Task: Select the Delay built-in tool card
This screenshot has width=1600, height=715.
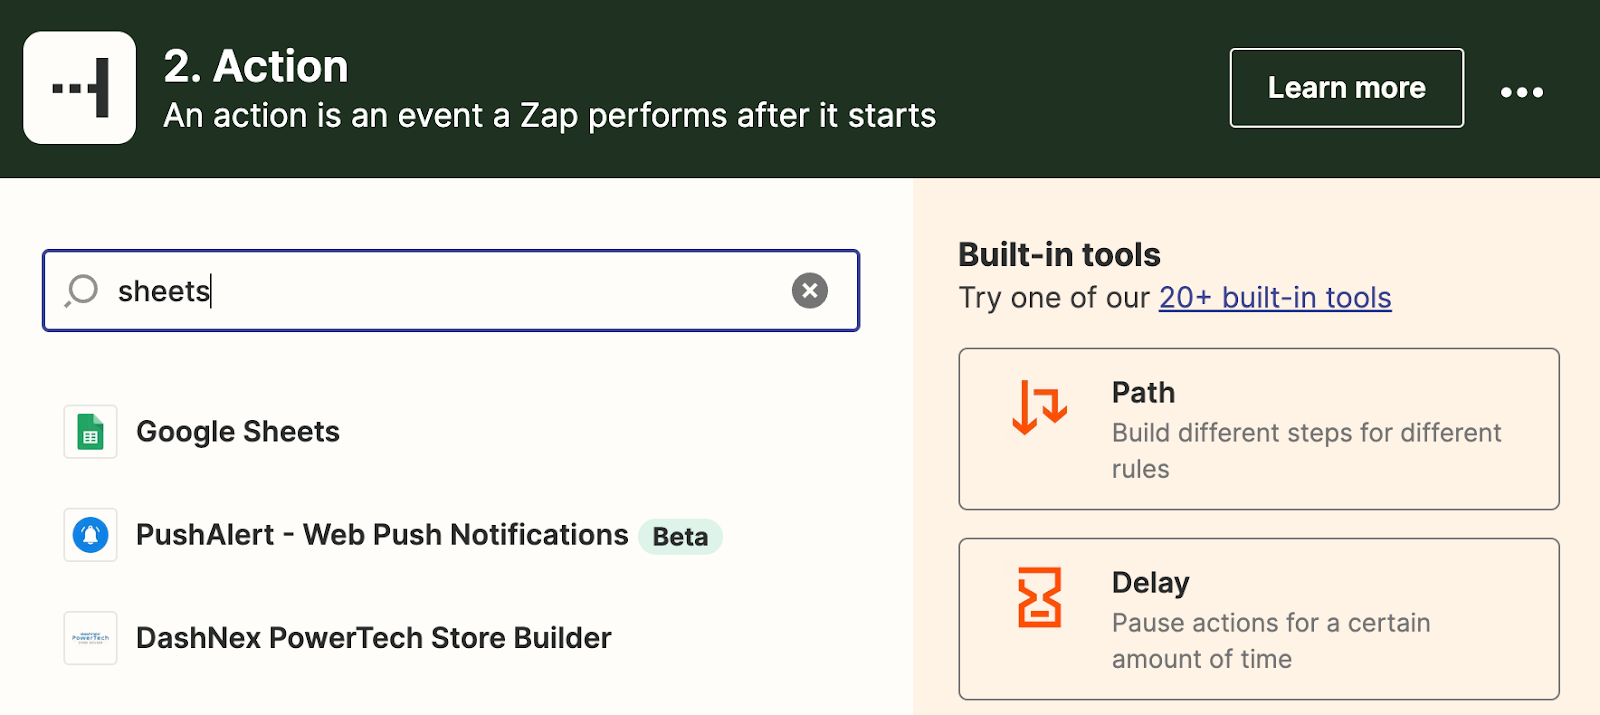Action: click(1258, 619)
